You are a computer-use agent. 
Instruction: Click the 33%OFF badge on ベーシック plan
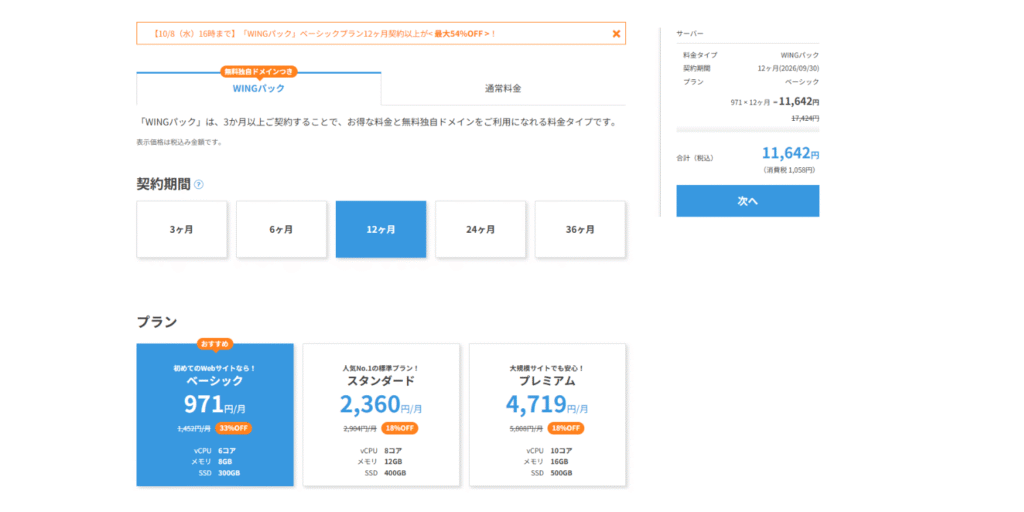tap(233, 428)
